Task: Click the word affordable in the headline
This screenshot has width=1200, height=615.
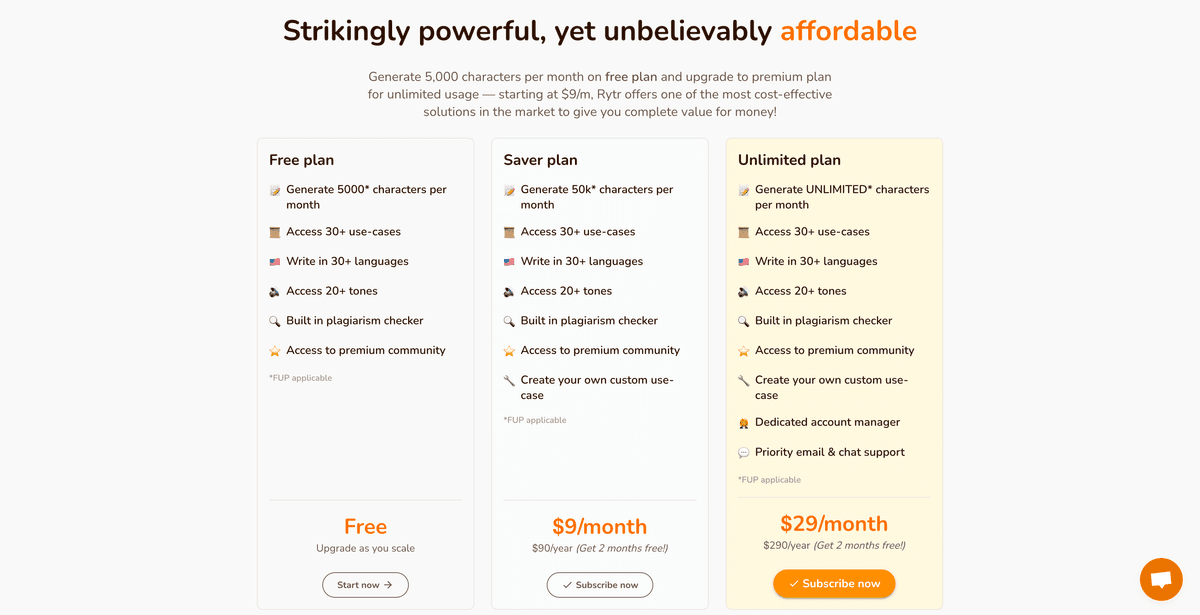Action: [x=849, y=31]
